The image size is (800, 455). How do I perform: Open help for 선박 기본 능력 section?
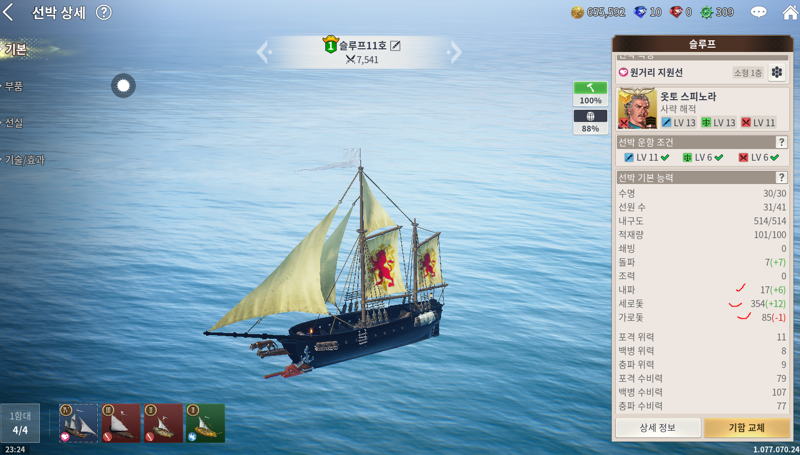781,178
